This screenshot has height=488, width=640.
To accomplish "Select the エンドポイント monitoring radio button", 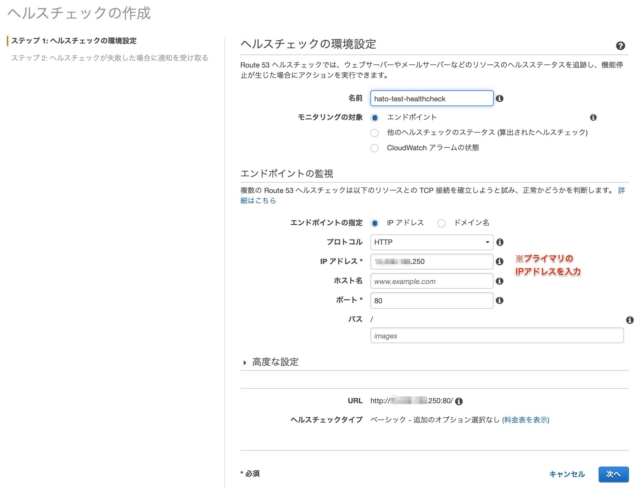I will (374, 118).
